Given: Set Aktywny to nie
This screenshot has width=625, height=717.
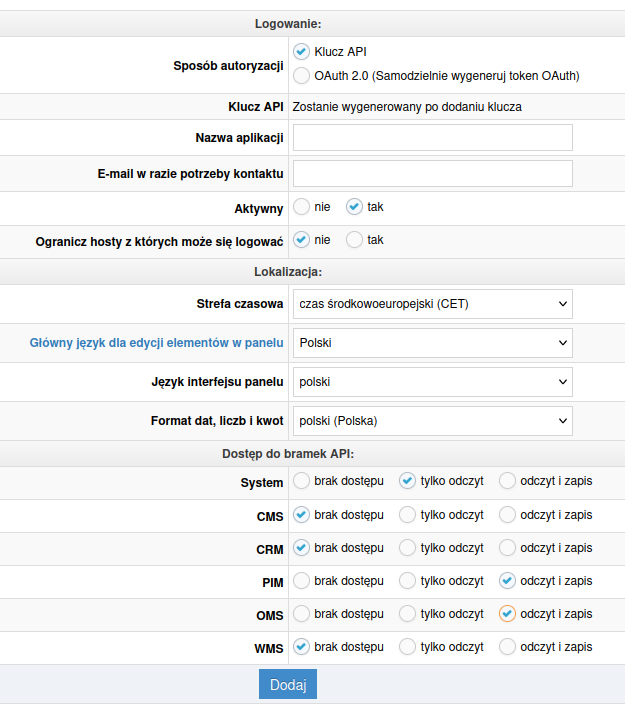Looking at the screenshot, I should (301, 207).
